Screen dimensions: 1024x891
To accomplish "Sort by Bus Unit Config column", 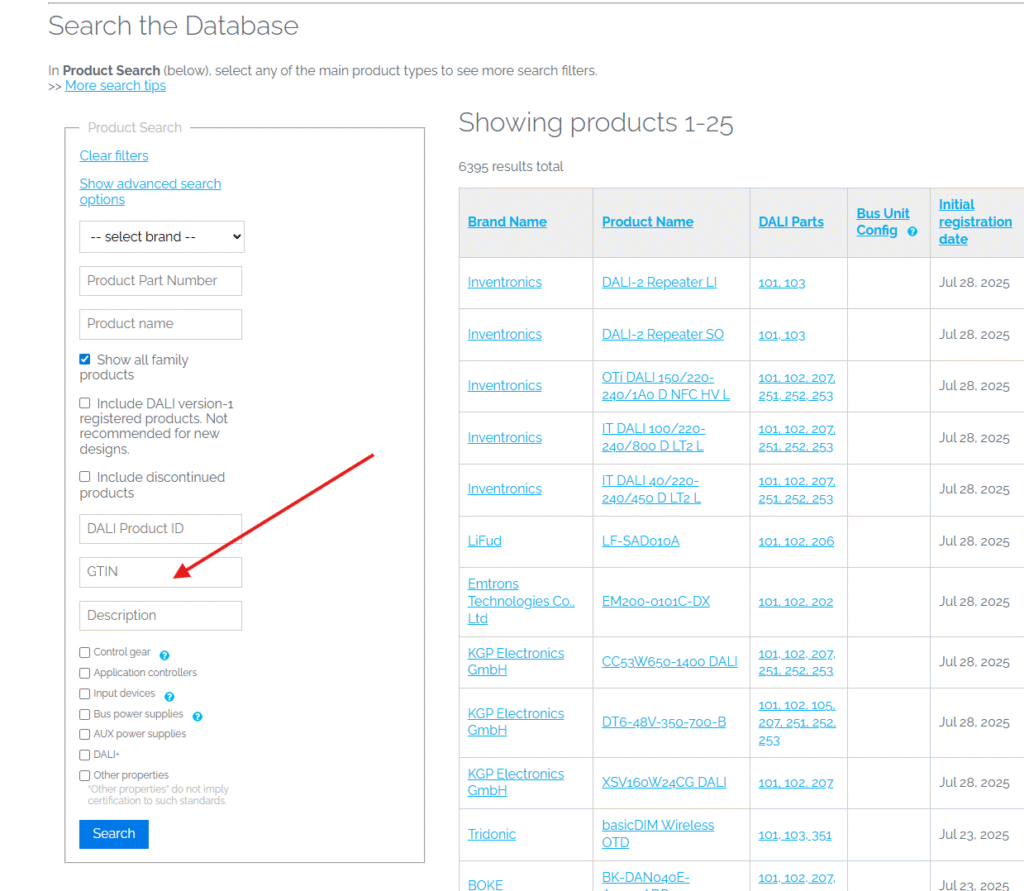I will tap(883, 222).
